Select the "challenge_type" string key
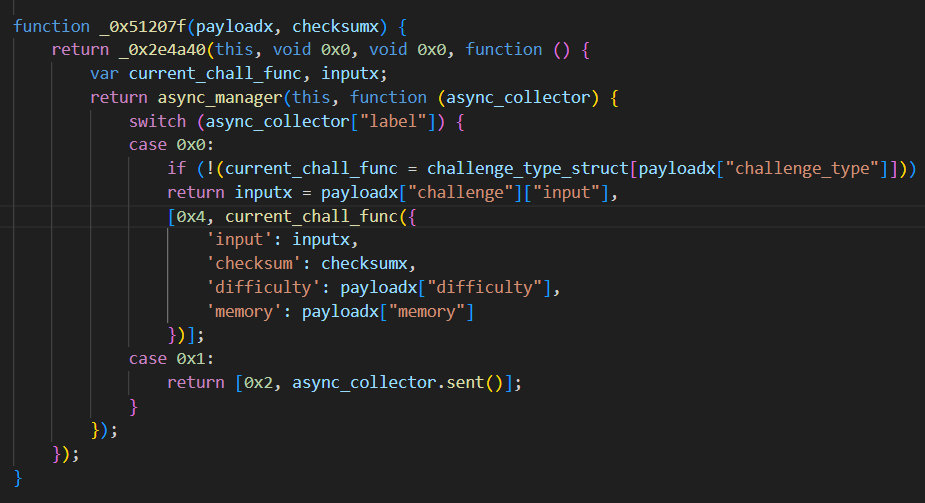Screen dimensions: 925x503 tap(802, 169)
